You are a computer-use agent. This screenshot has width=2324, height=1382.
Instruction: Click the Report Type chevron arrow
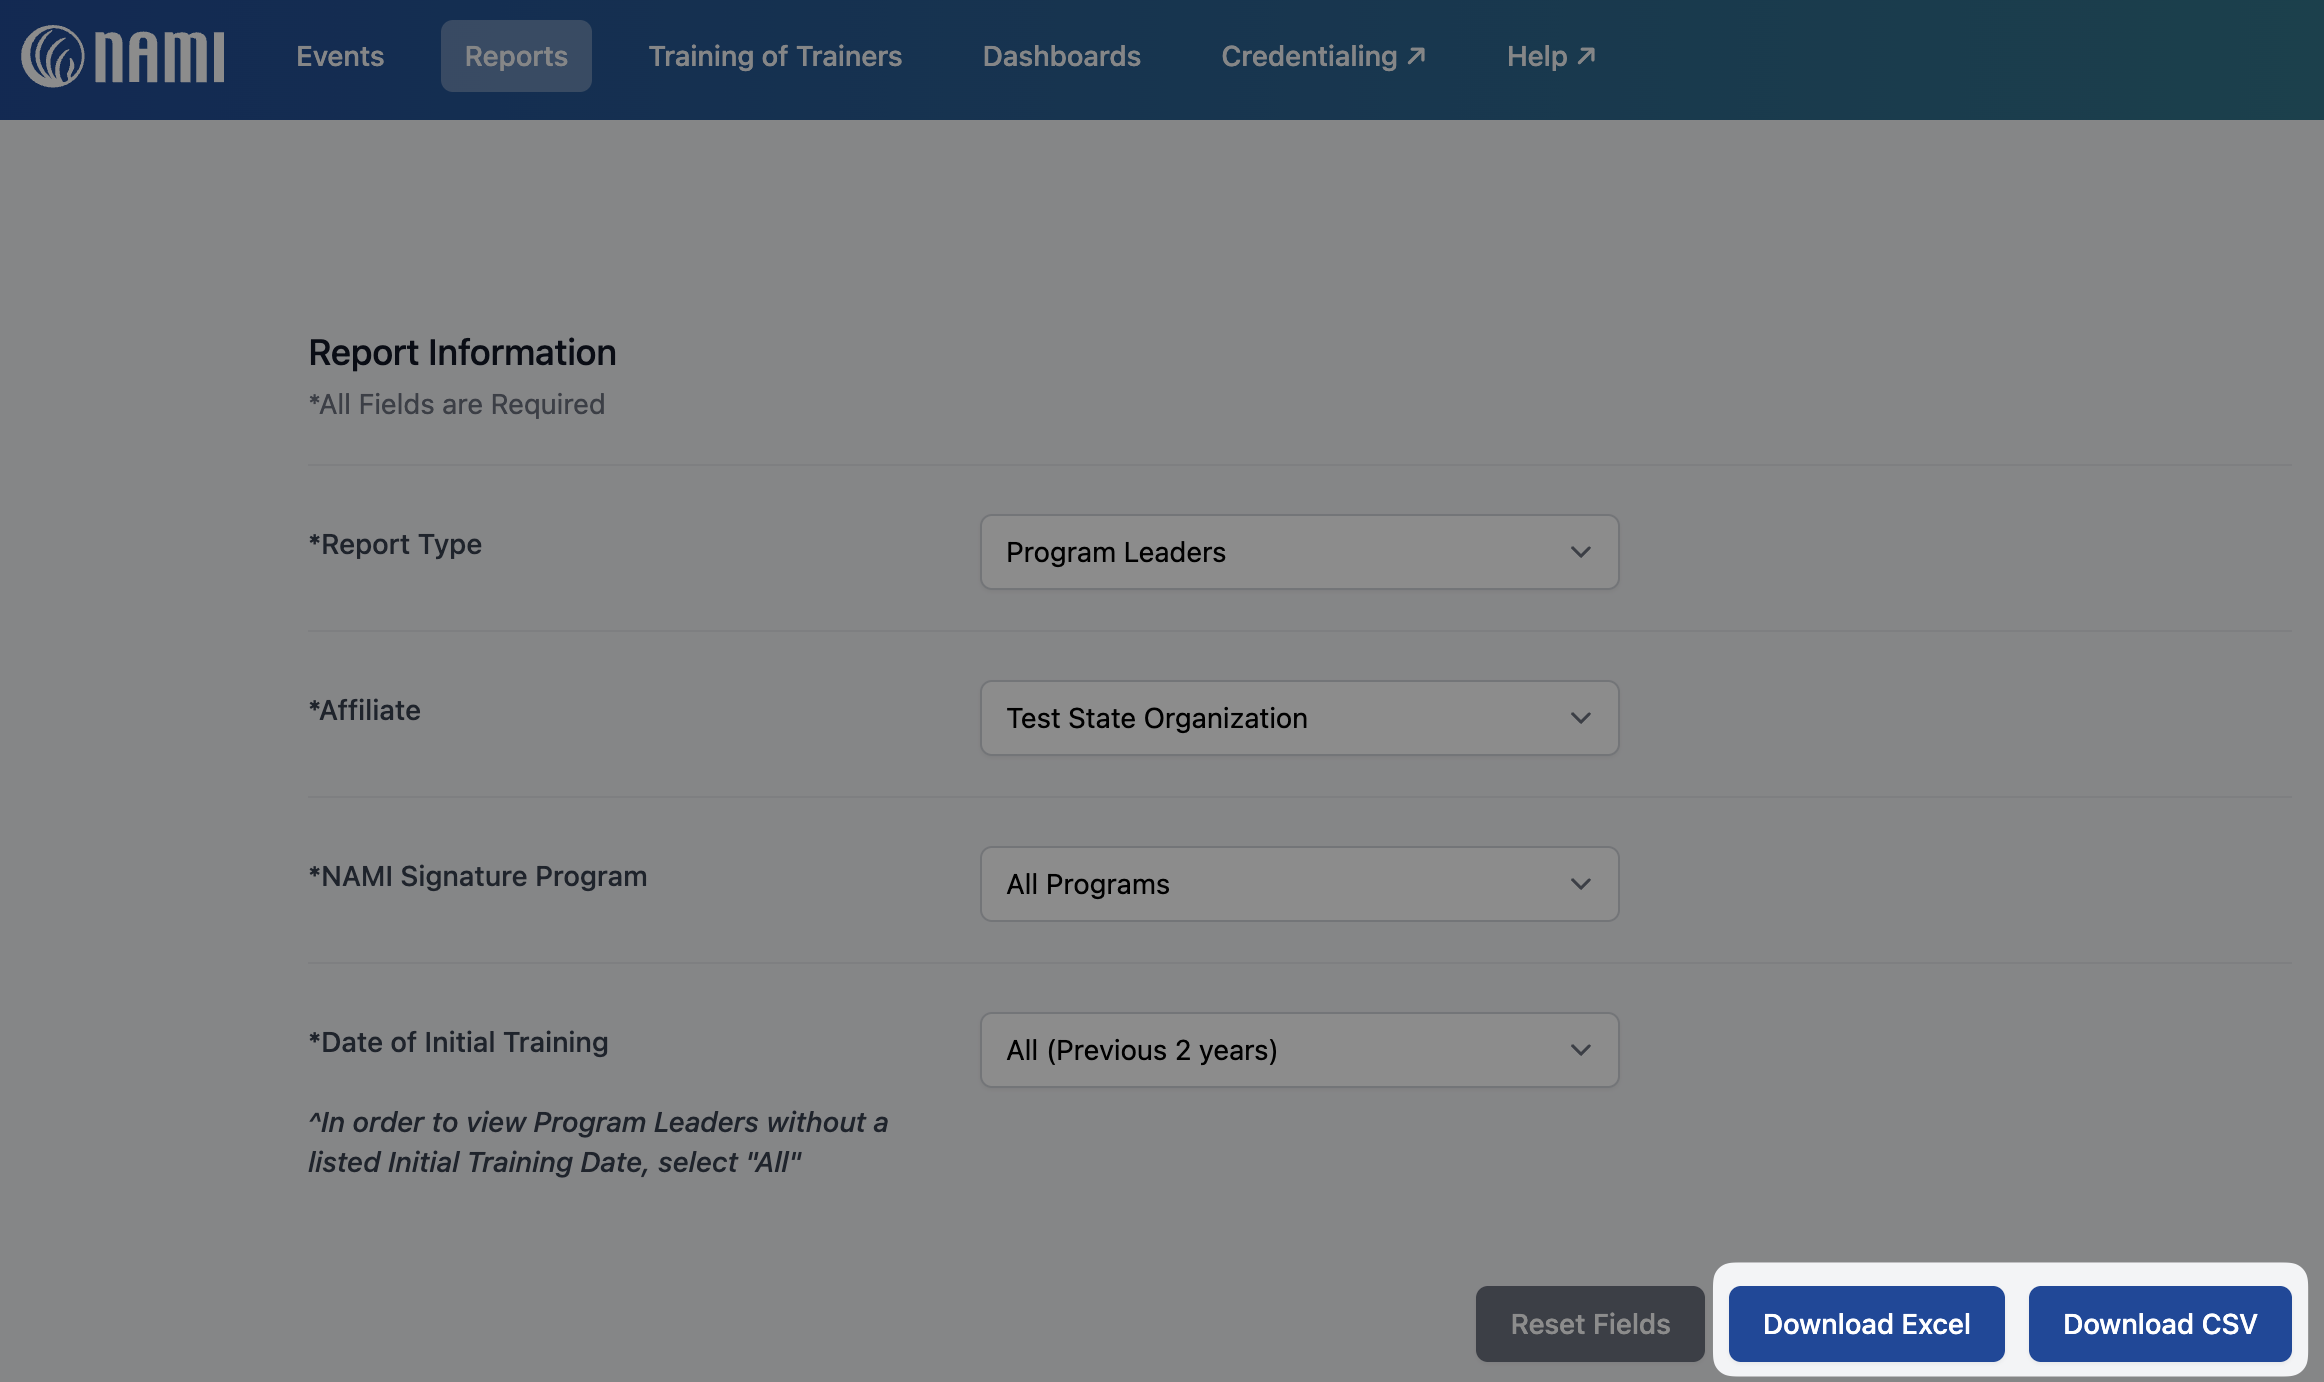point(1580,552)
